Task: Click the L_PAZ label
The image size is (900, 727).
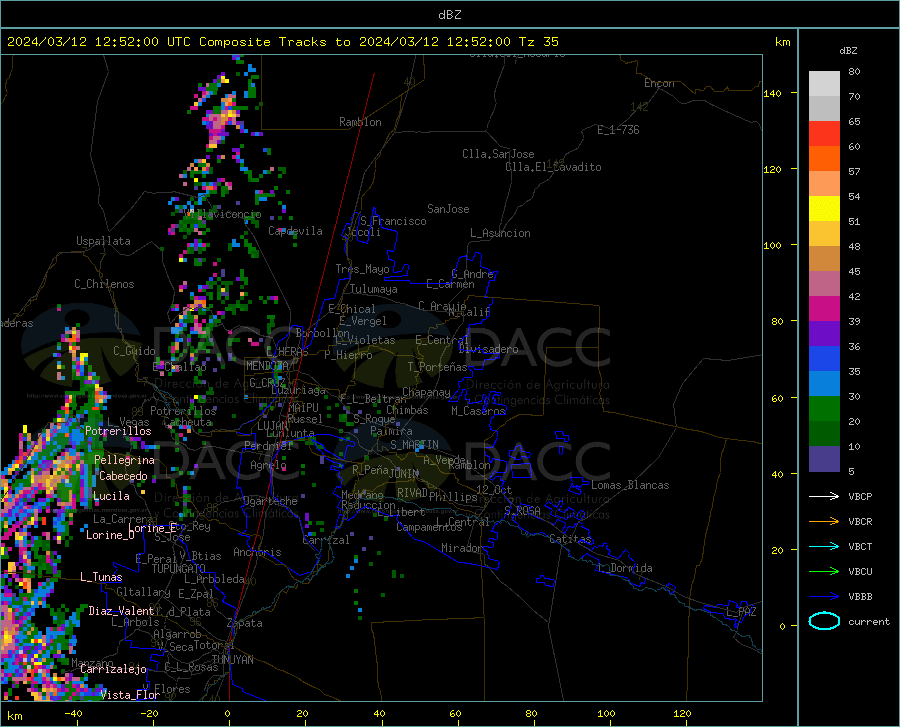Action: click(741, 612)
